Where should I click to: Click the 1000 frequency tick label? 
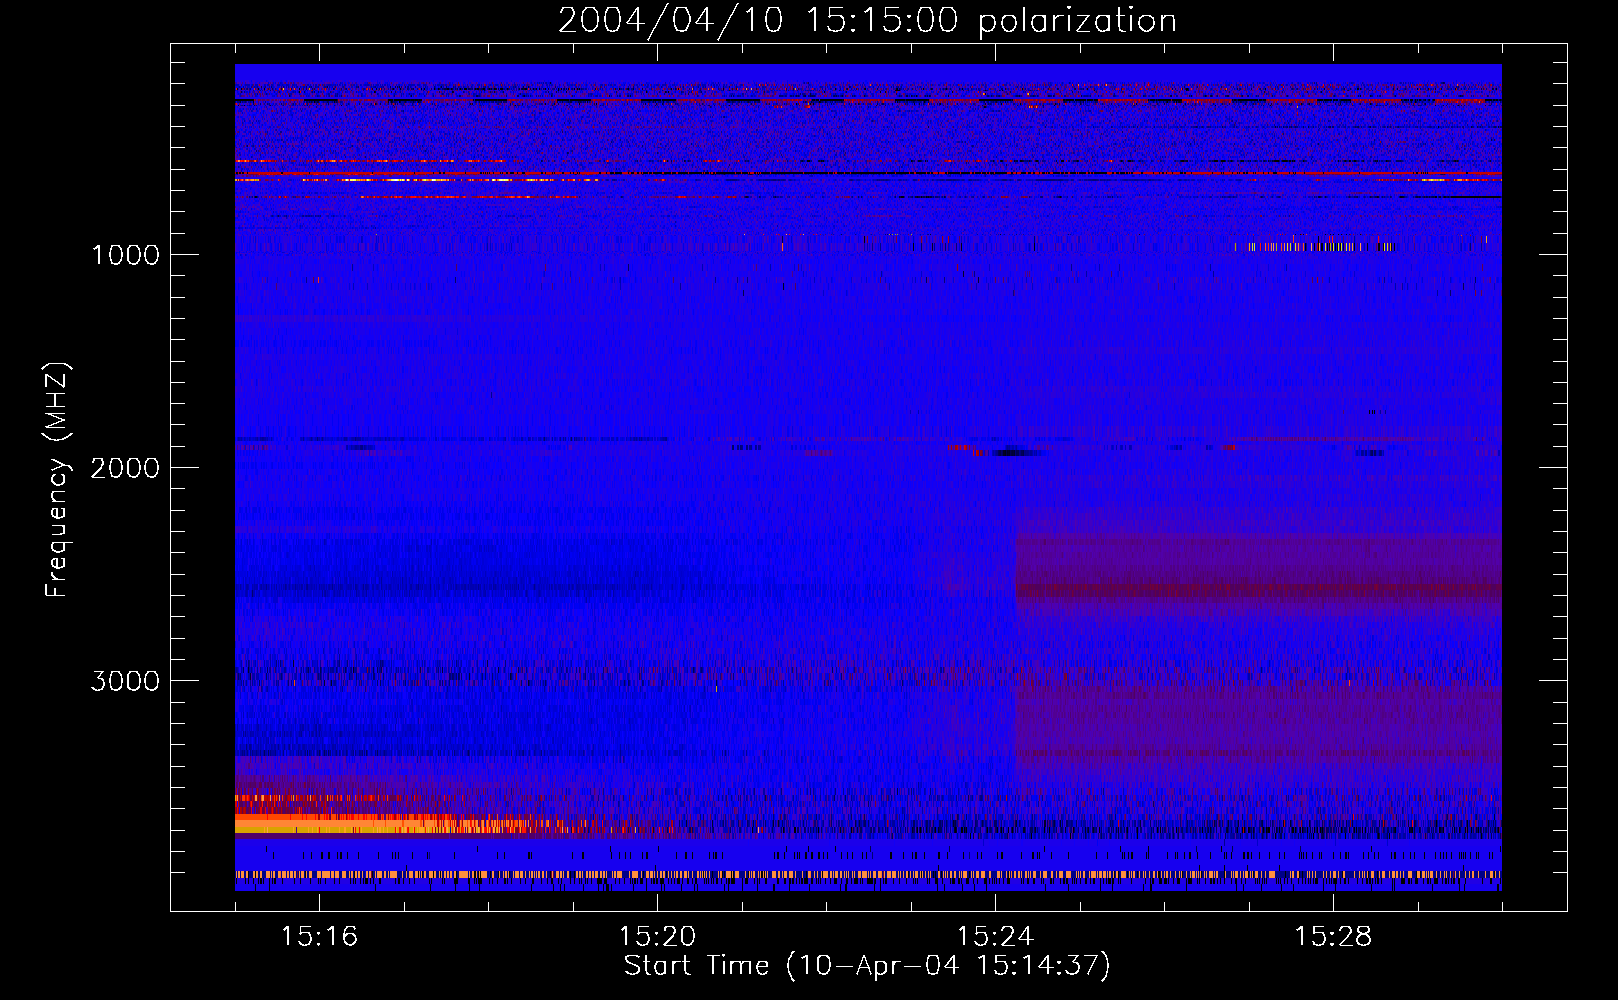(125, 255)
